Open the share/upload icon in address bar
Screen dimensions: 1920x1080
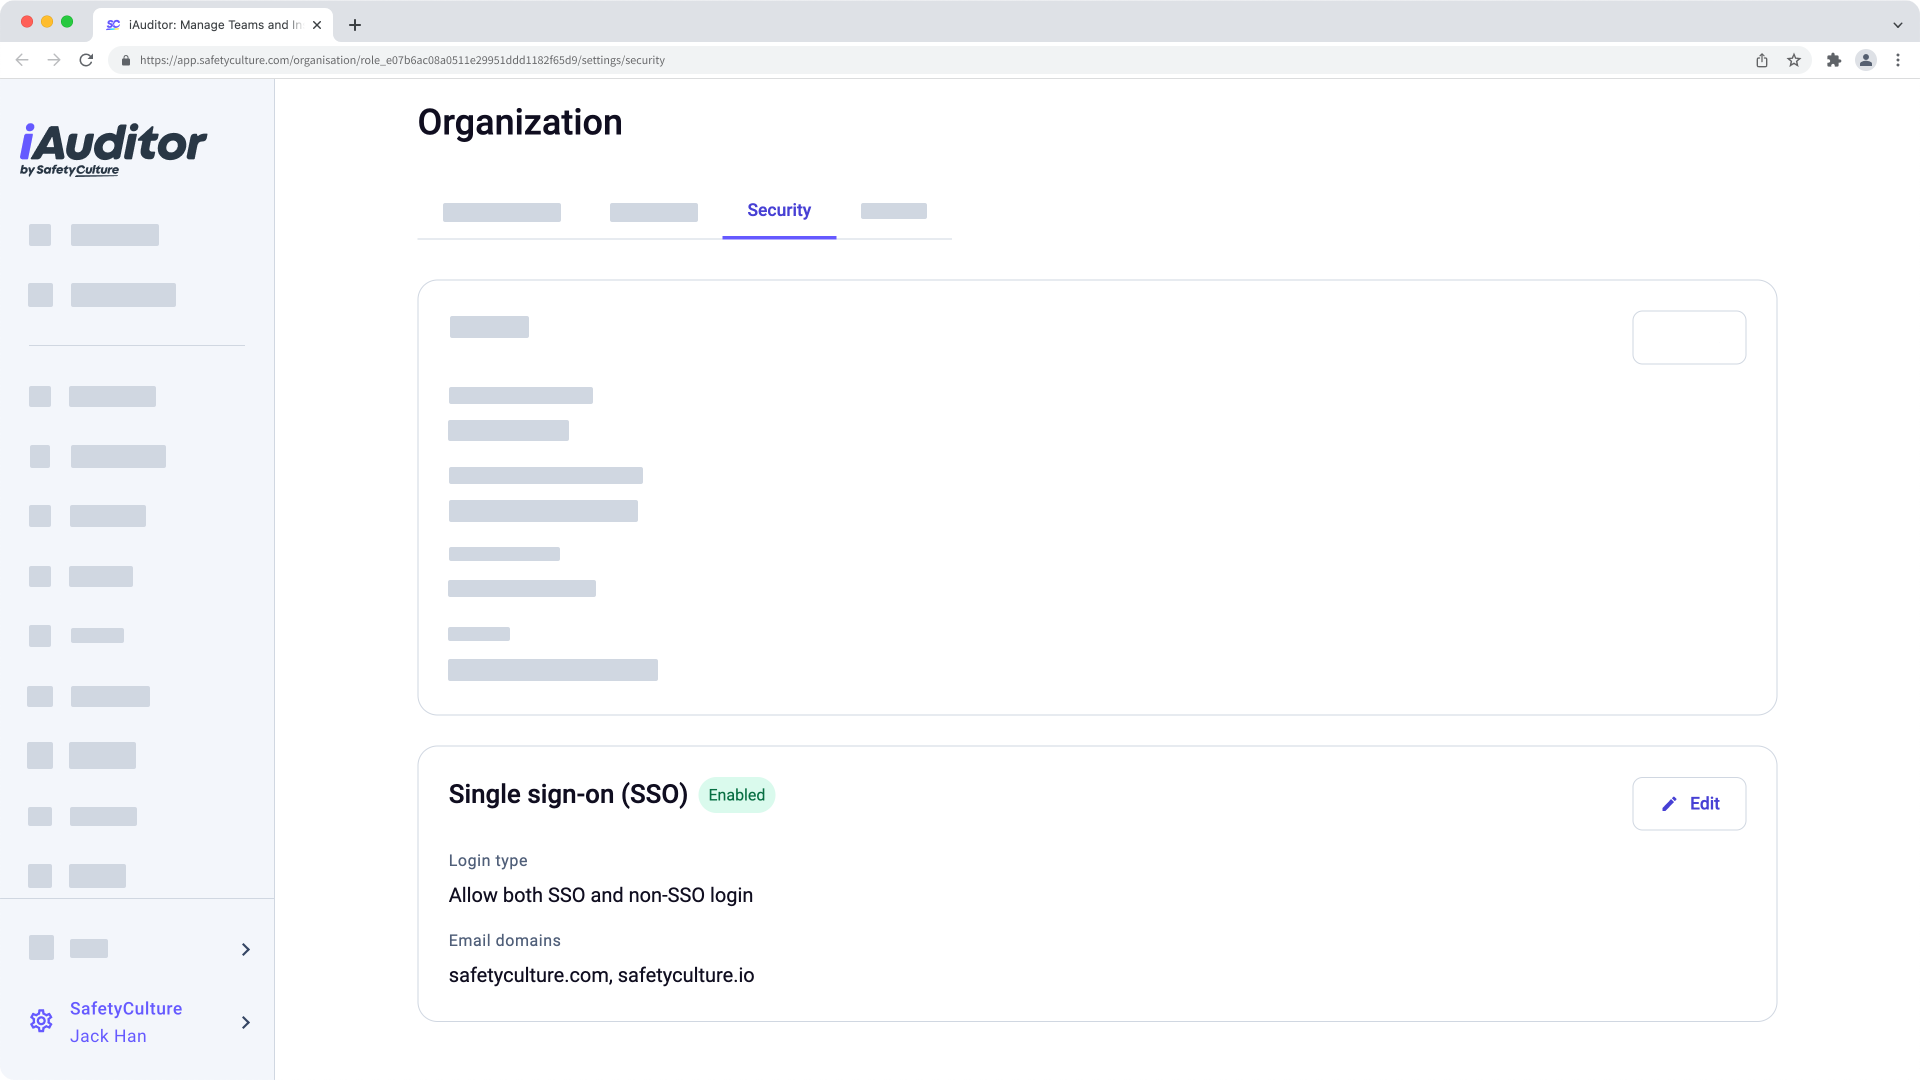1762,60
